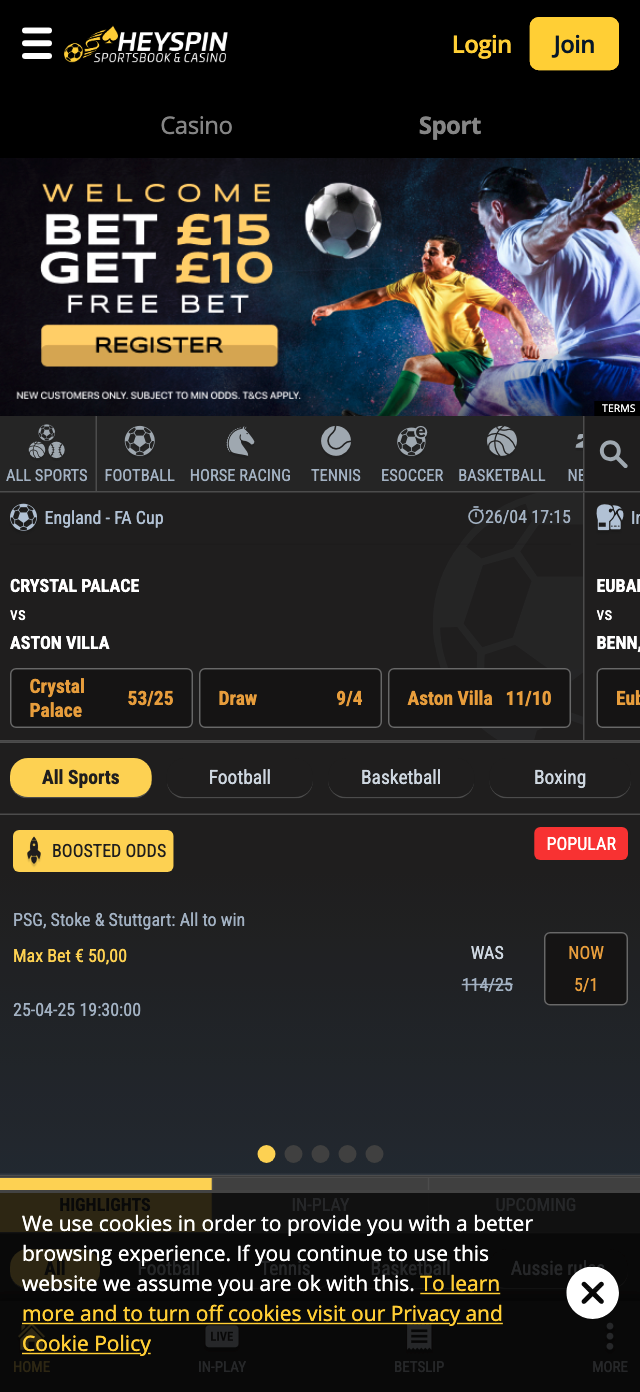Select the Tennis sport icon
This screenshot has height=1392, width=640.
pos(336,454)
